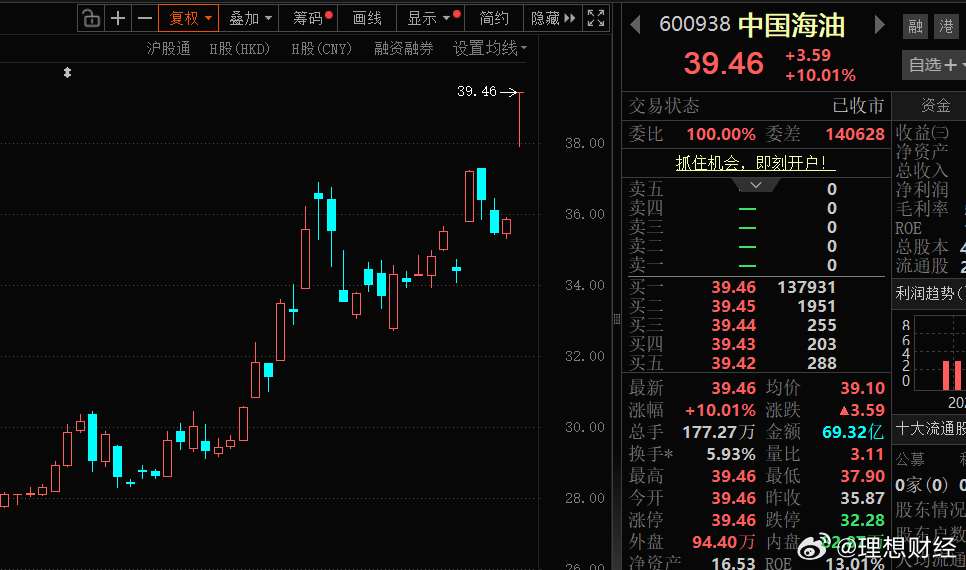Click 金额 value 69.32亿
Viewport: 966px width, 570px height.
coord(853,432)
